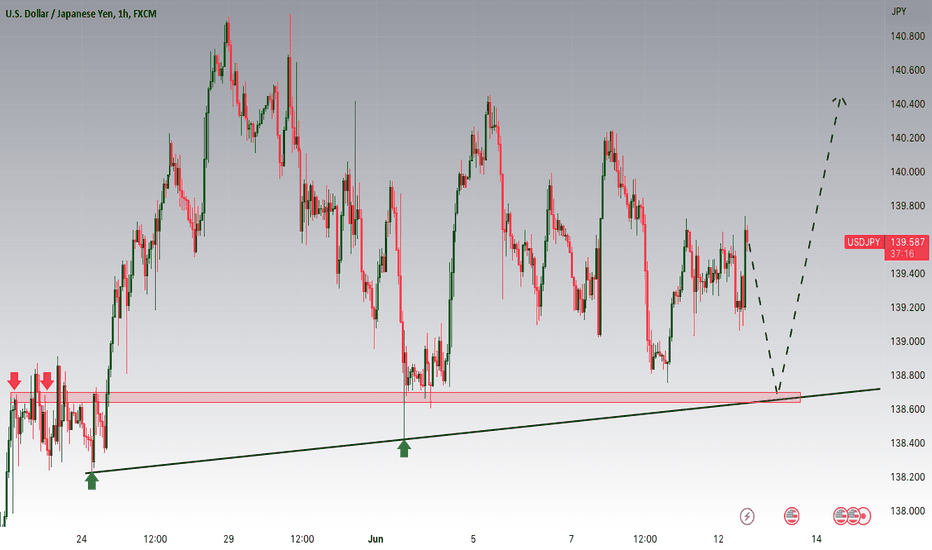
Task: Click the 138.000 price axis label
Action: (x=908, y=511)
